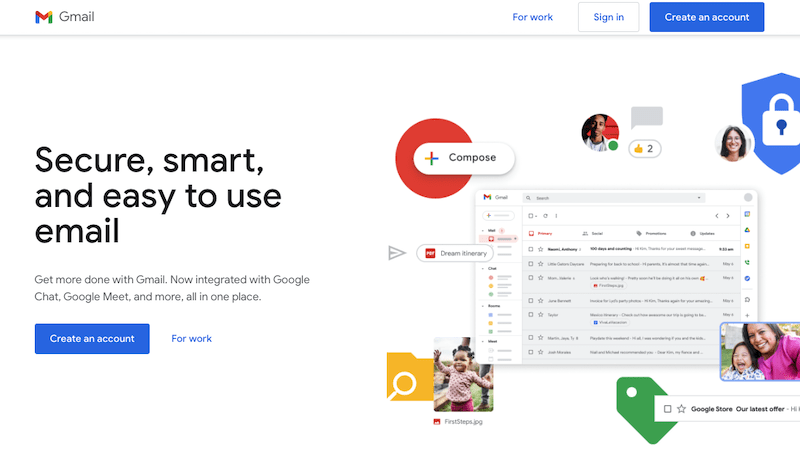The width and height of the screenshot is (800, 474).
Task: Open the select-all dropdown arrow
Action: coord(536,216)
